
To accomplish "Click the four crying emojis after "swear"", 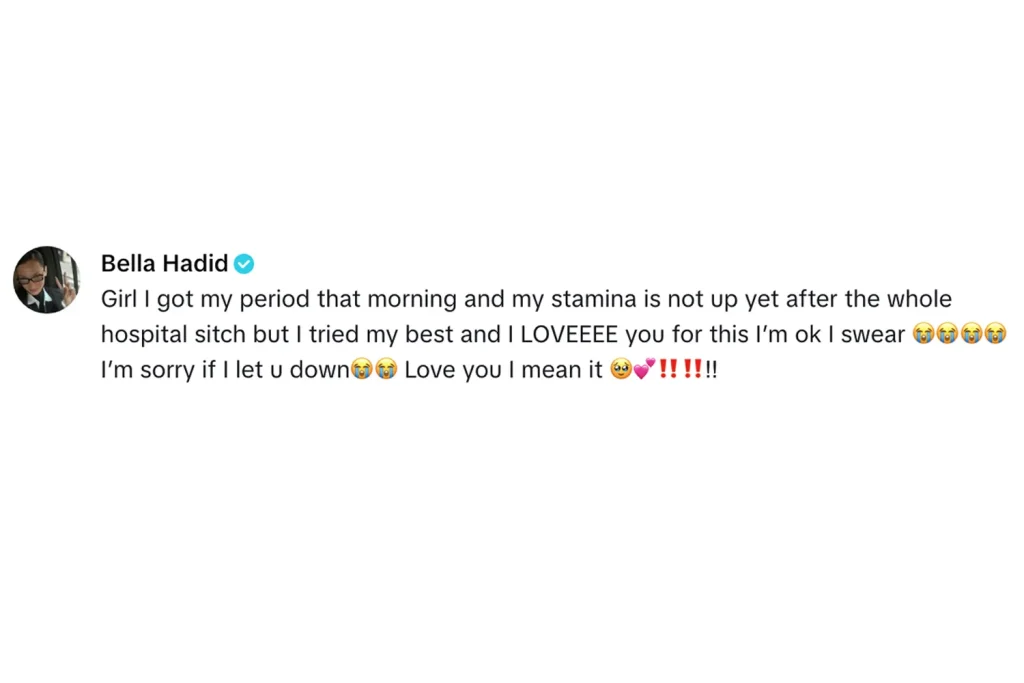I will [959, 334].
